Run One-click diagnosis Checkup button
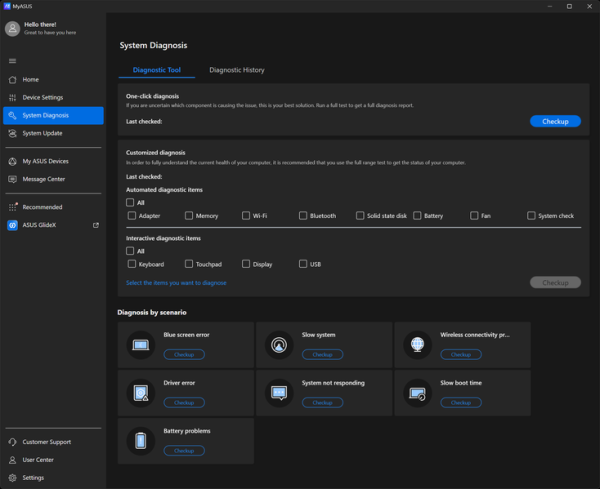The image size is (600, 489). point(555,121)
